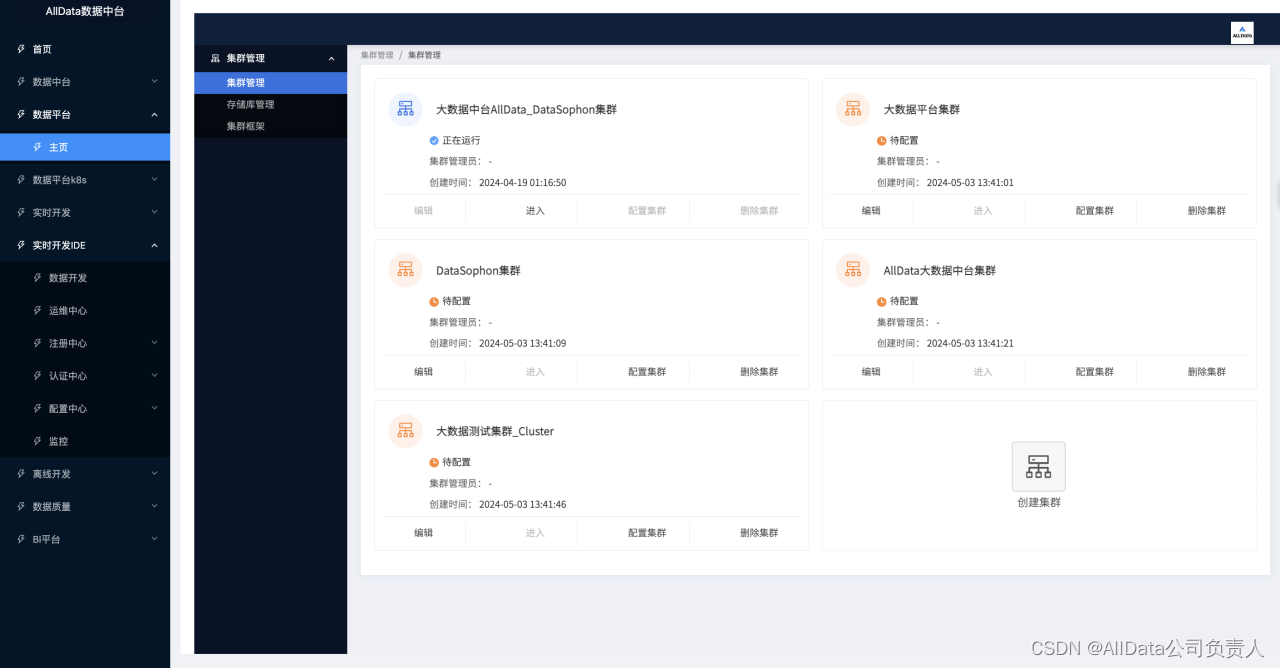Image resolution: width=1280 pixels, height=668 pixels.
Task: Click 配置集群 on 大数据测试集群_Cluster card
Action: pos(647,533)
